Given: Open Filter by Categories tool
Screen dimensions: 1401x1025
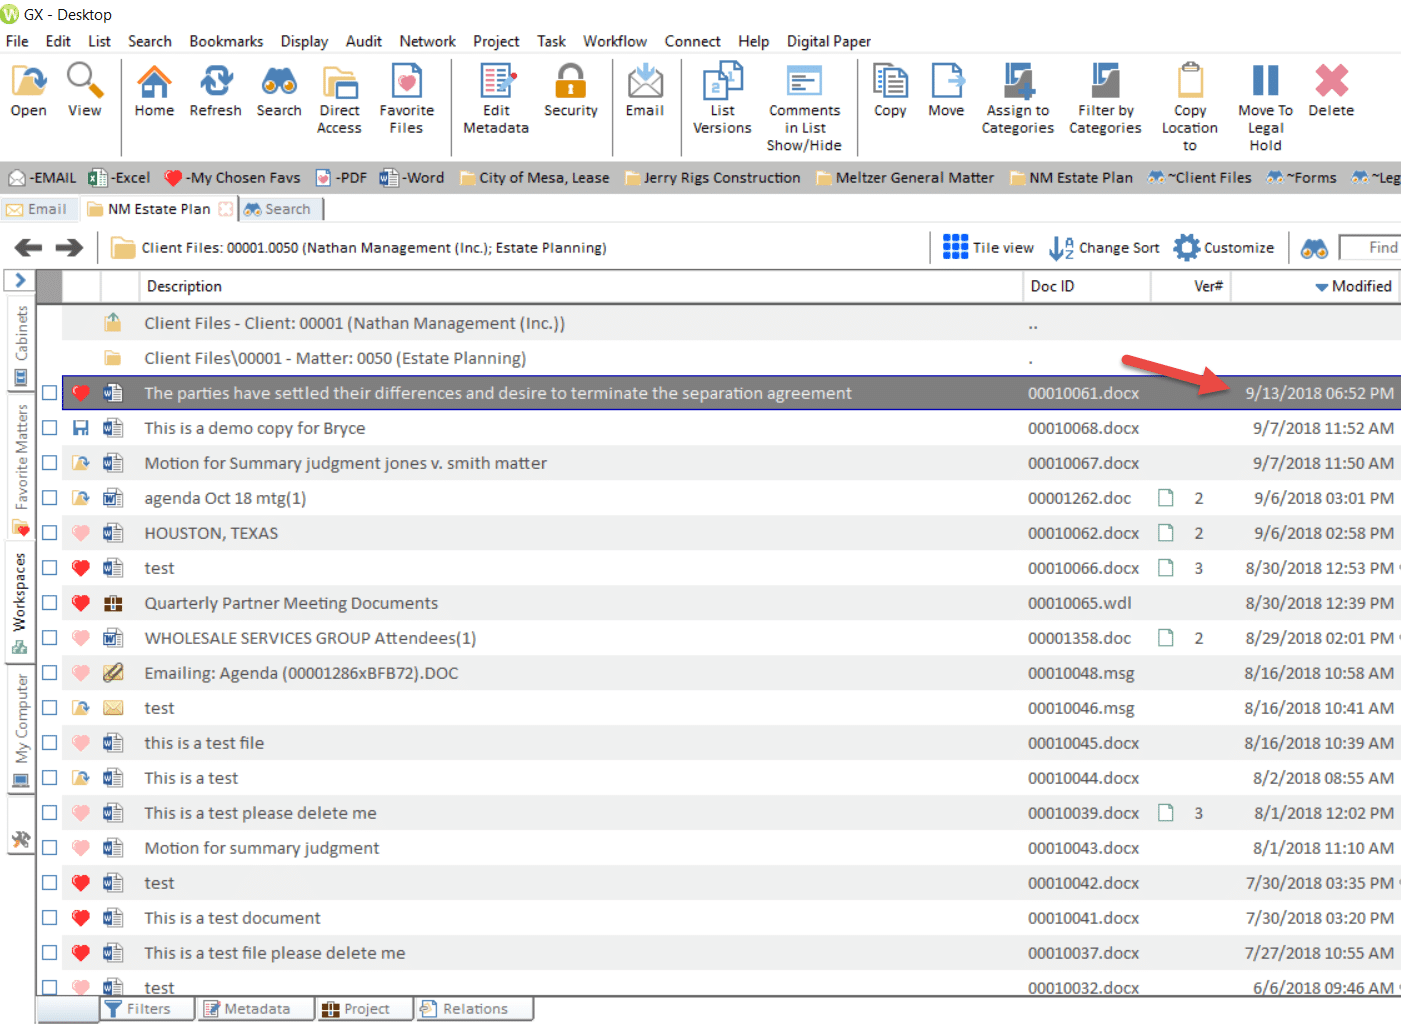Looking at the screenshot, I should coord(1105,99).
